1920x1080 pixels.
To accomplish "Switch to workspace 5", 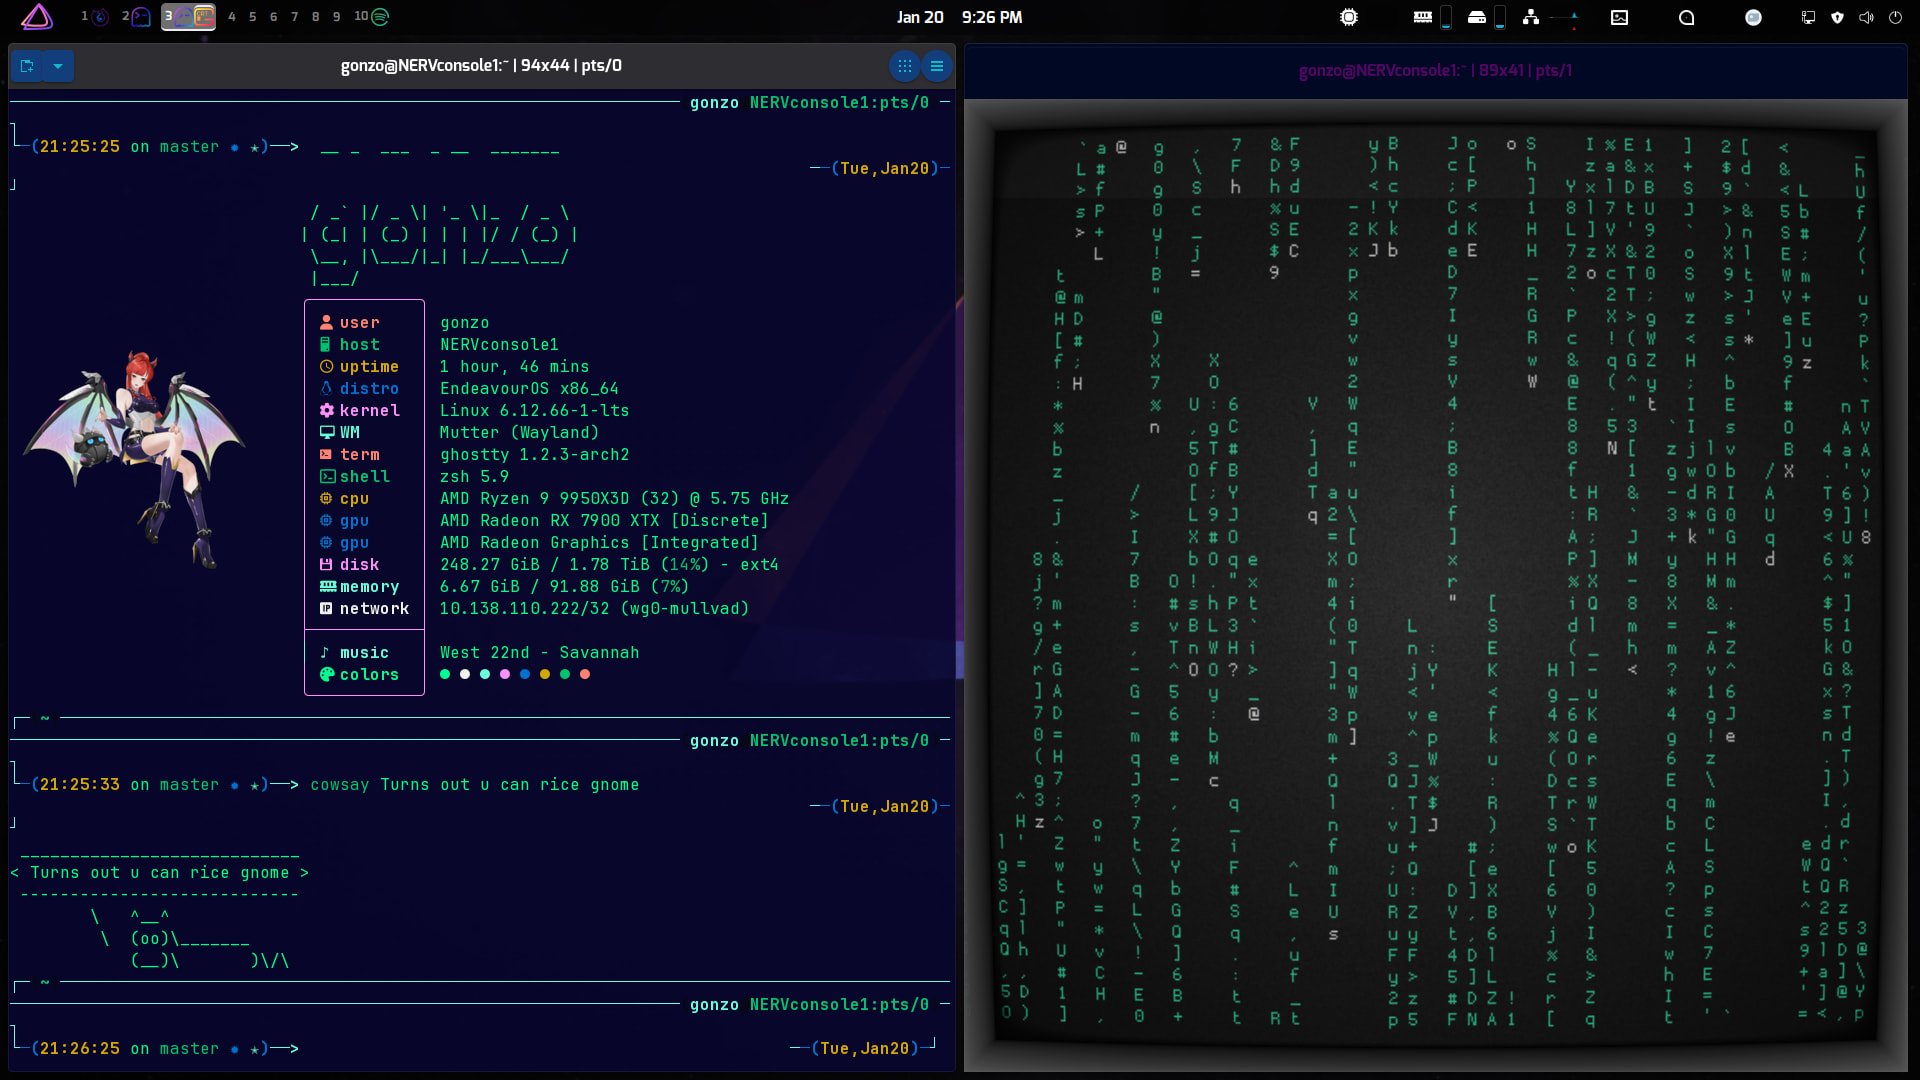I will 253,17.
